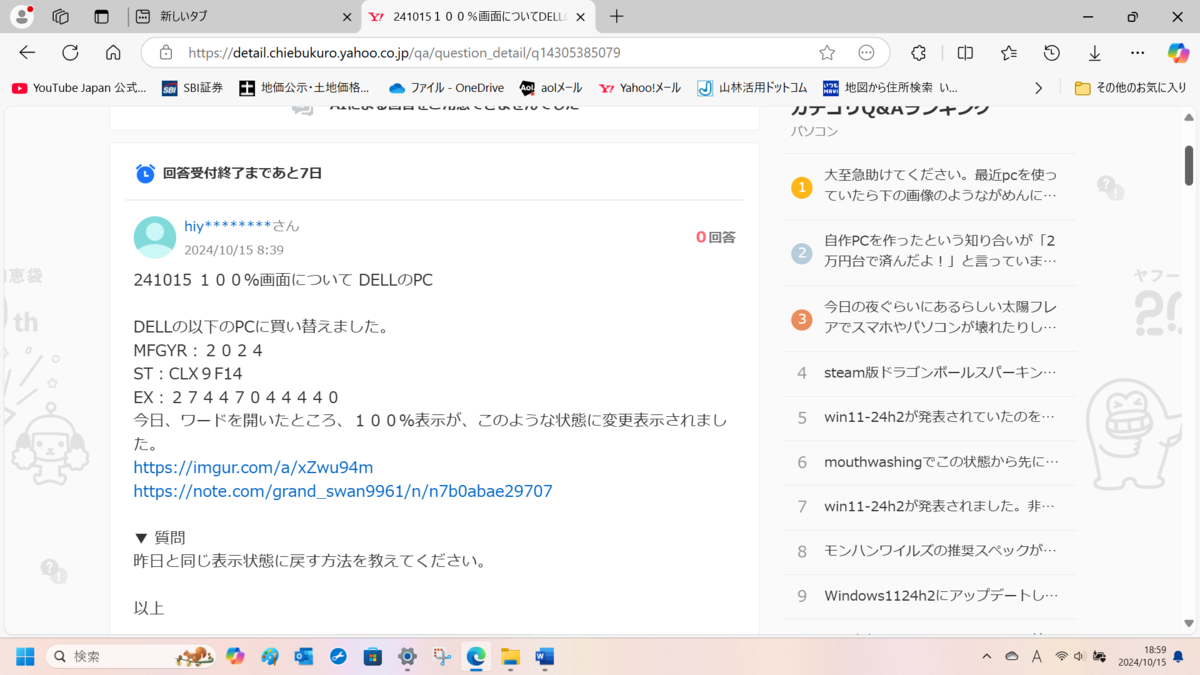Open clock showing 18:59 2024/10/15

[1142, 657]
